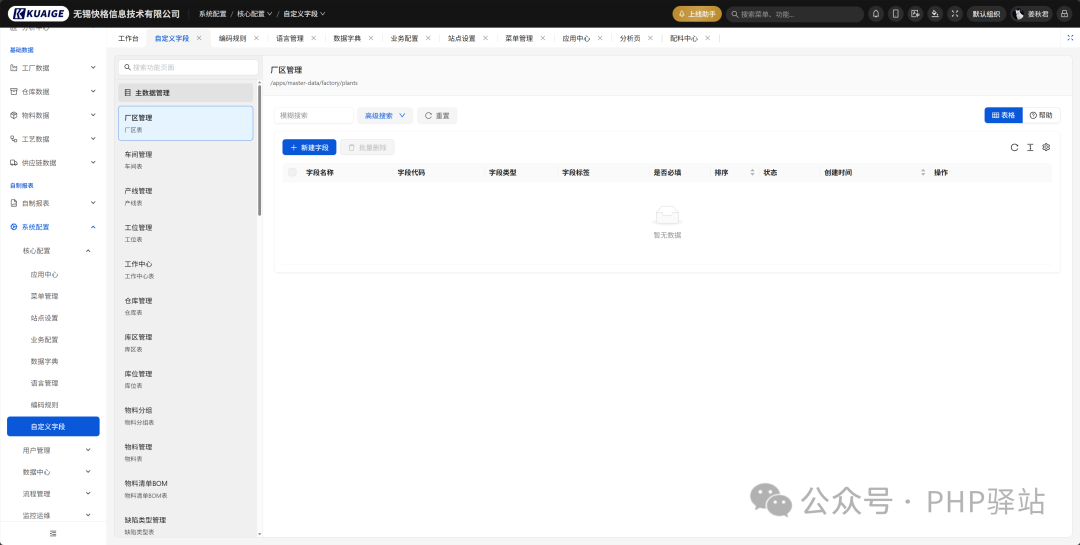Click the sidebar collapse icon at bottom

(53, 533)
